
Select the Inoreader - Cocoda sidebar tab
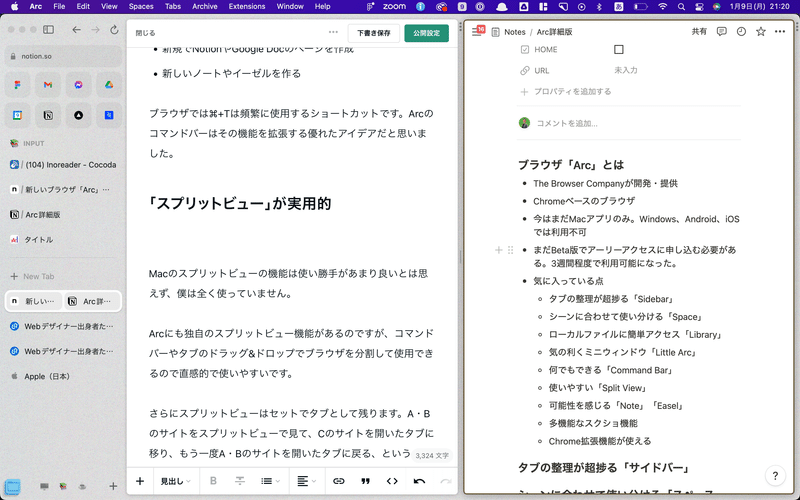coord(63,165)
